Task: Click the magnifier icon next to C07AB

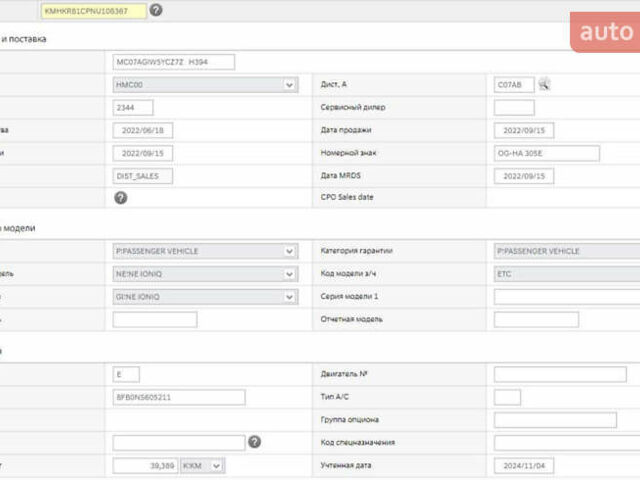Action: (545, 85)
